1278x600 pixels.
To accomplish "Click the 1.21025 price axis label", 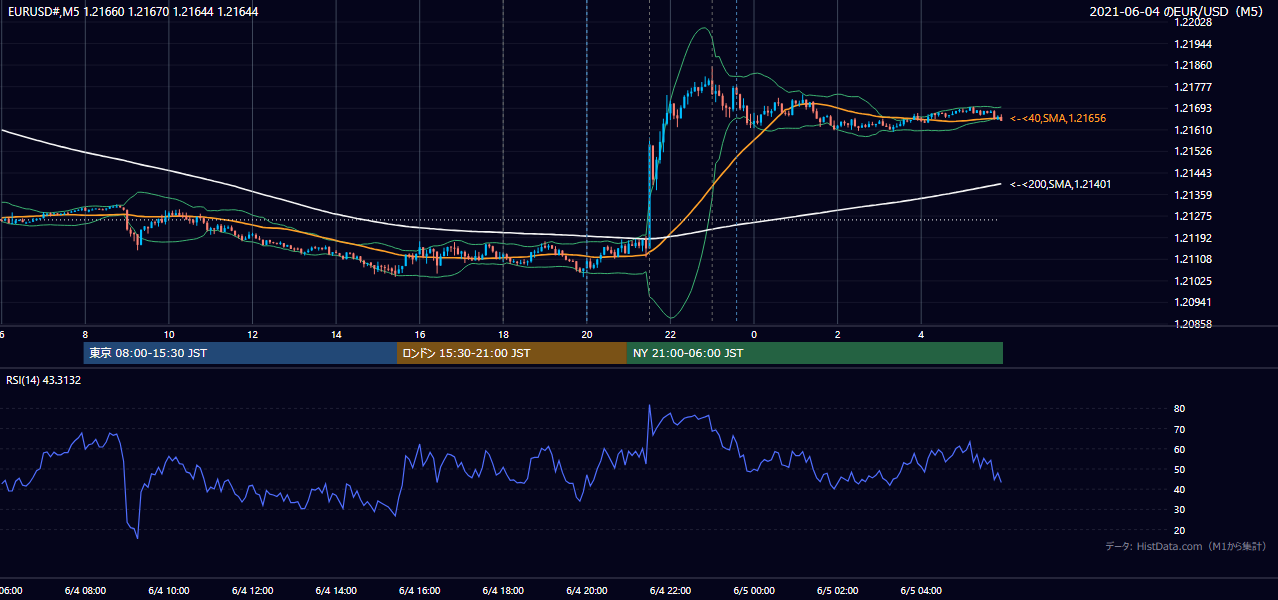I will click(1193, 281).
